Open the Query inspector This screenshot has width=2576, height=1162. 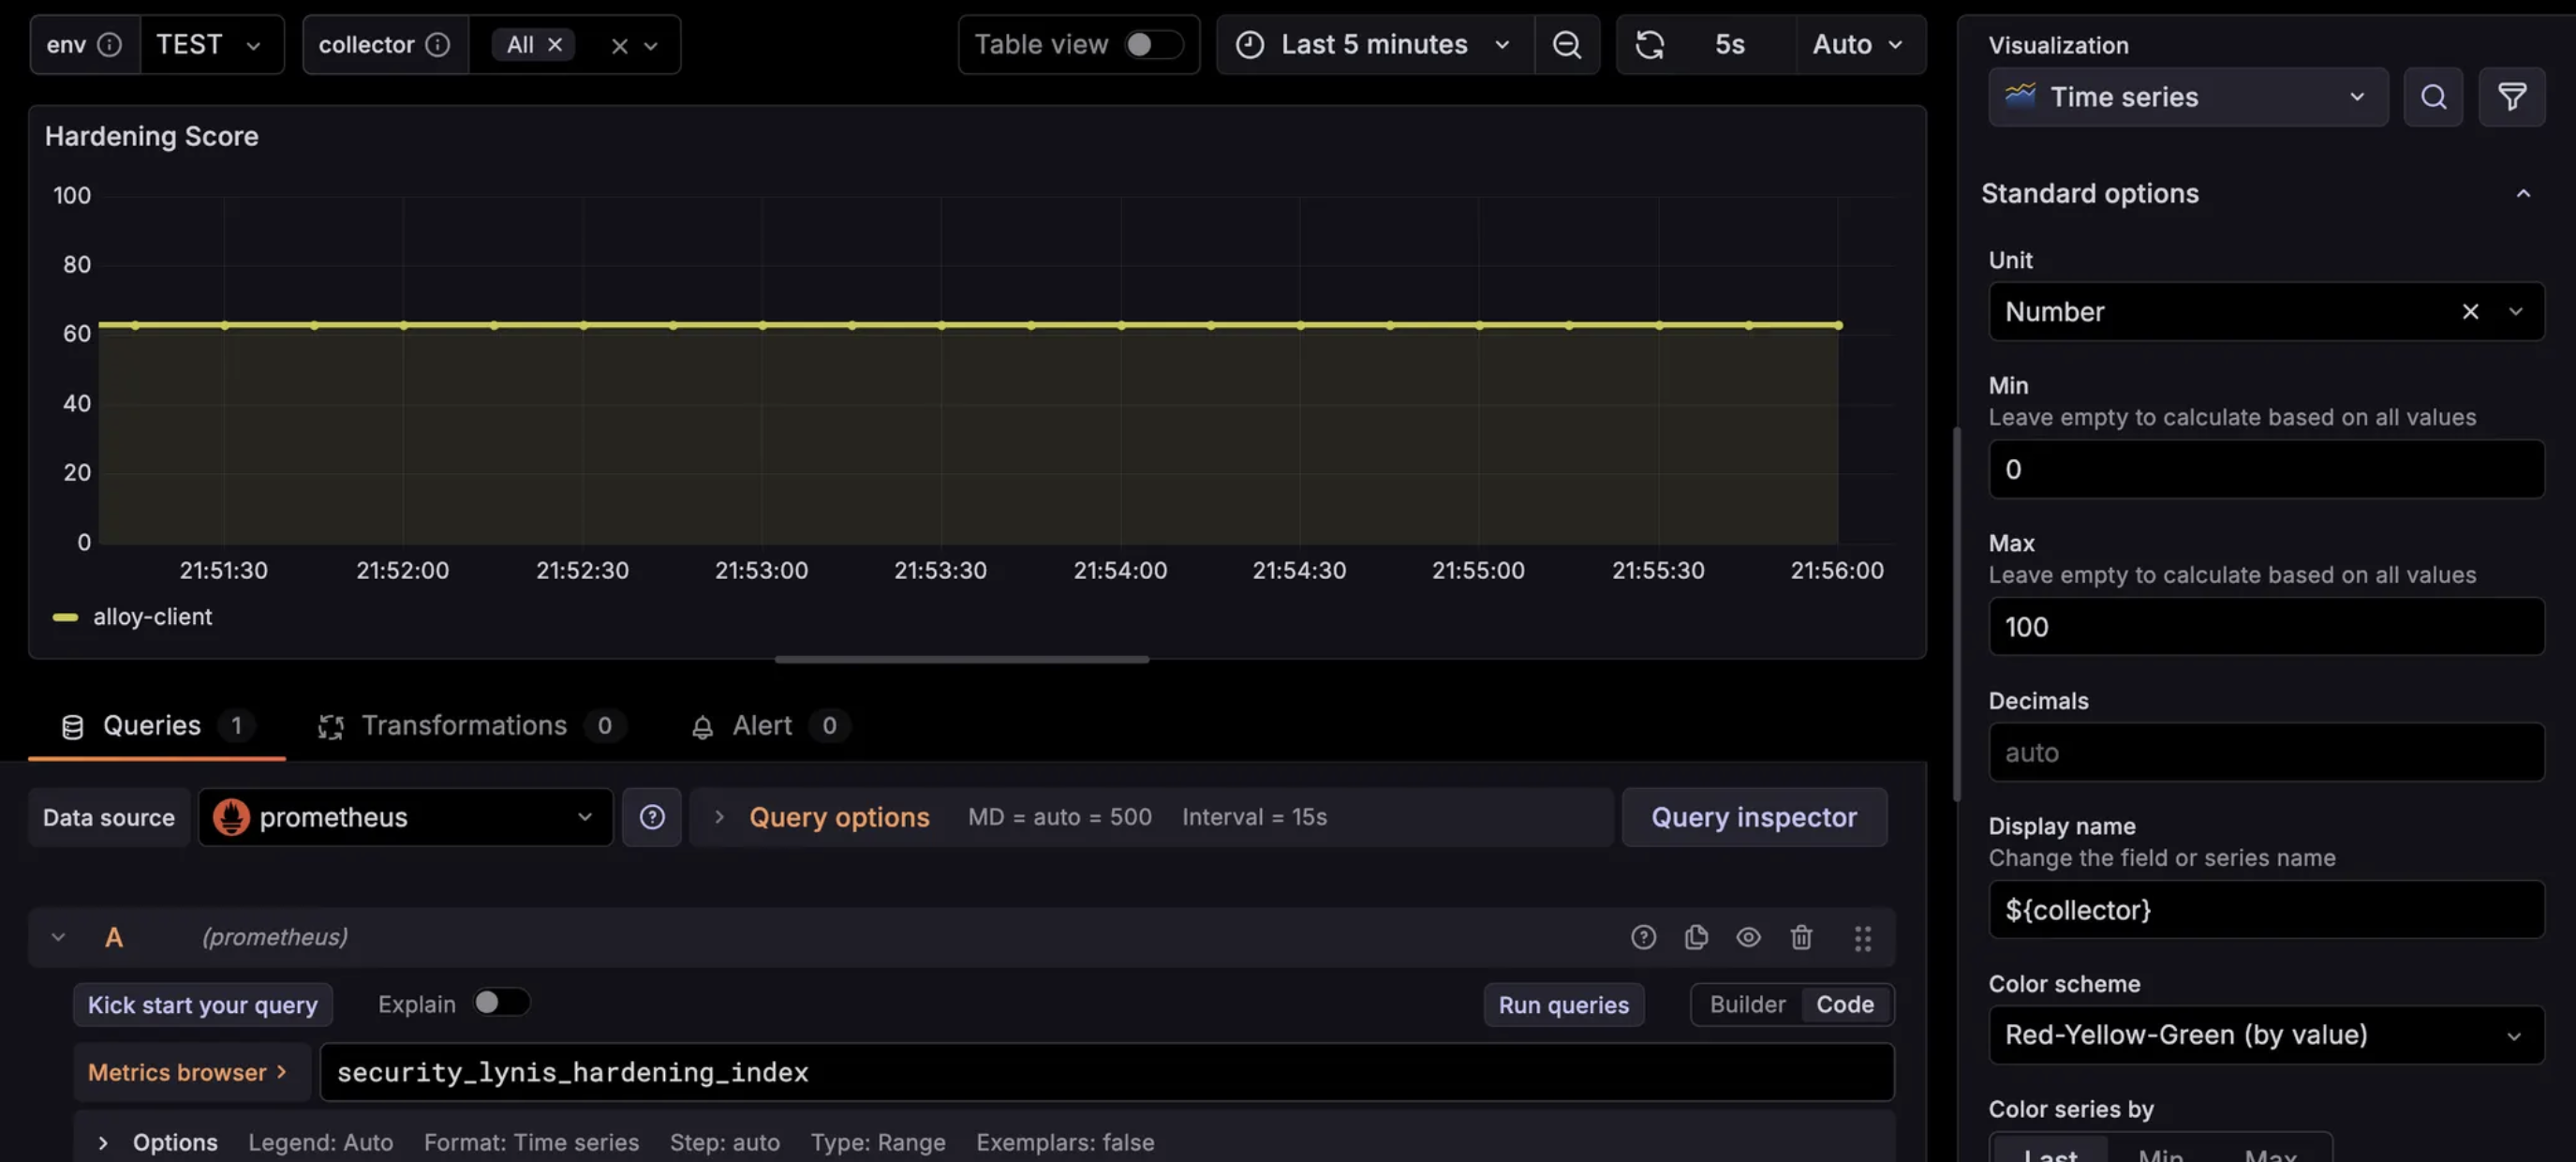coord(1752,816)
